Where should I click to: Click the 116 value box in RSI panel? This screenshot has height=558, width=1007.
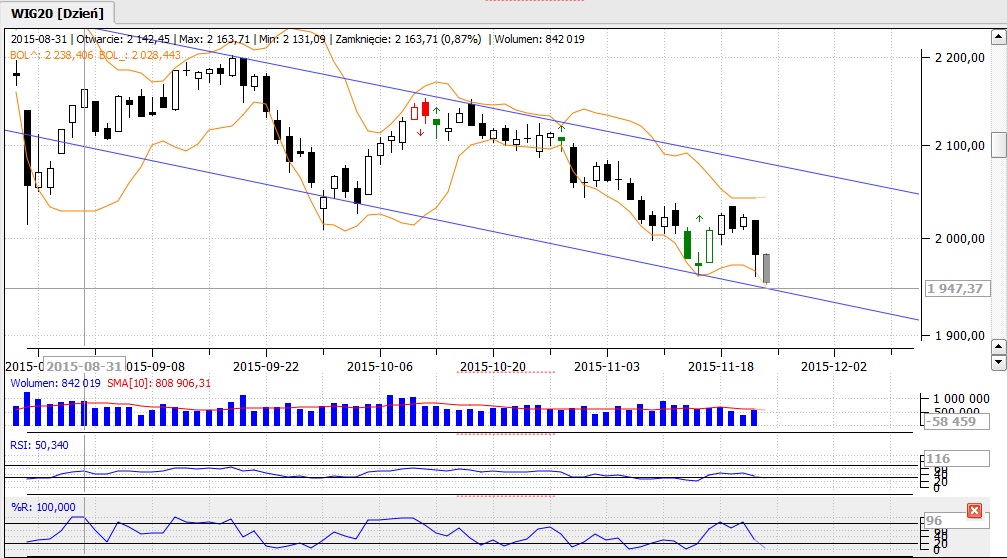tap(938, 459)
